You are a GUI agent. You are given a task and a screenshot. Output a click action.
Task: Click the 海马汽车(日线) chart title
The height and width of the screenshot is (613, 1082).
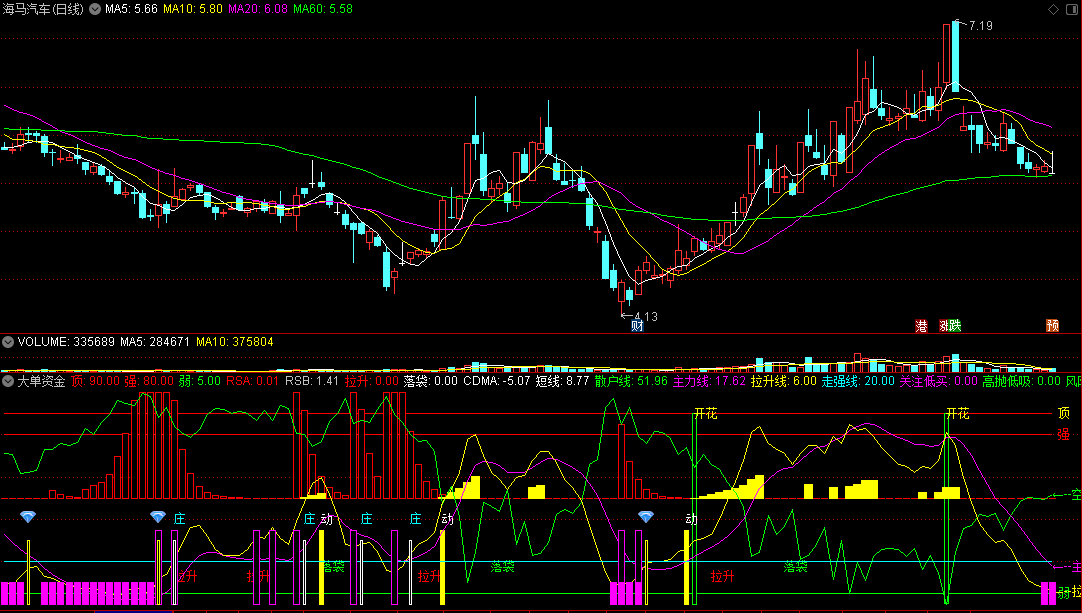tap(43, 9)
